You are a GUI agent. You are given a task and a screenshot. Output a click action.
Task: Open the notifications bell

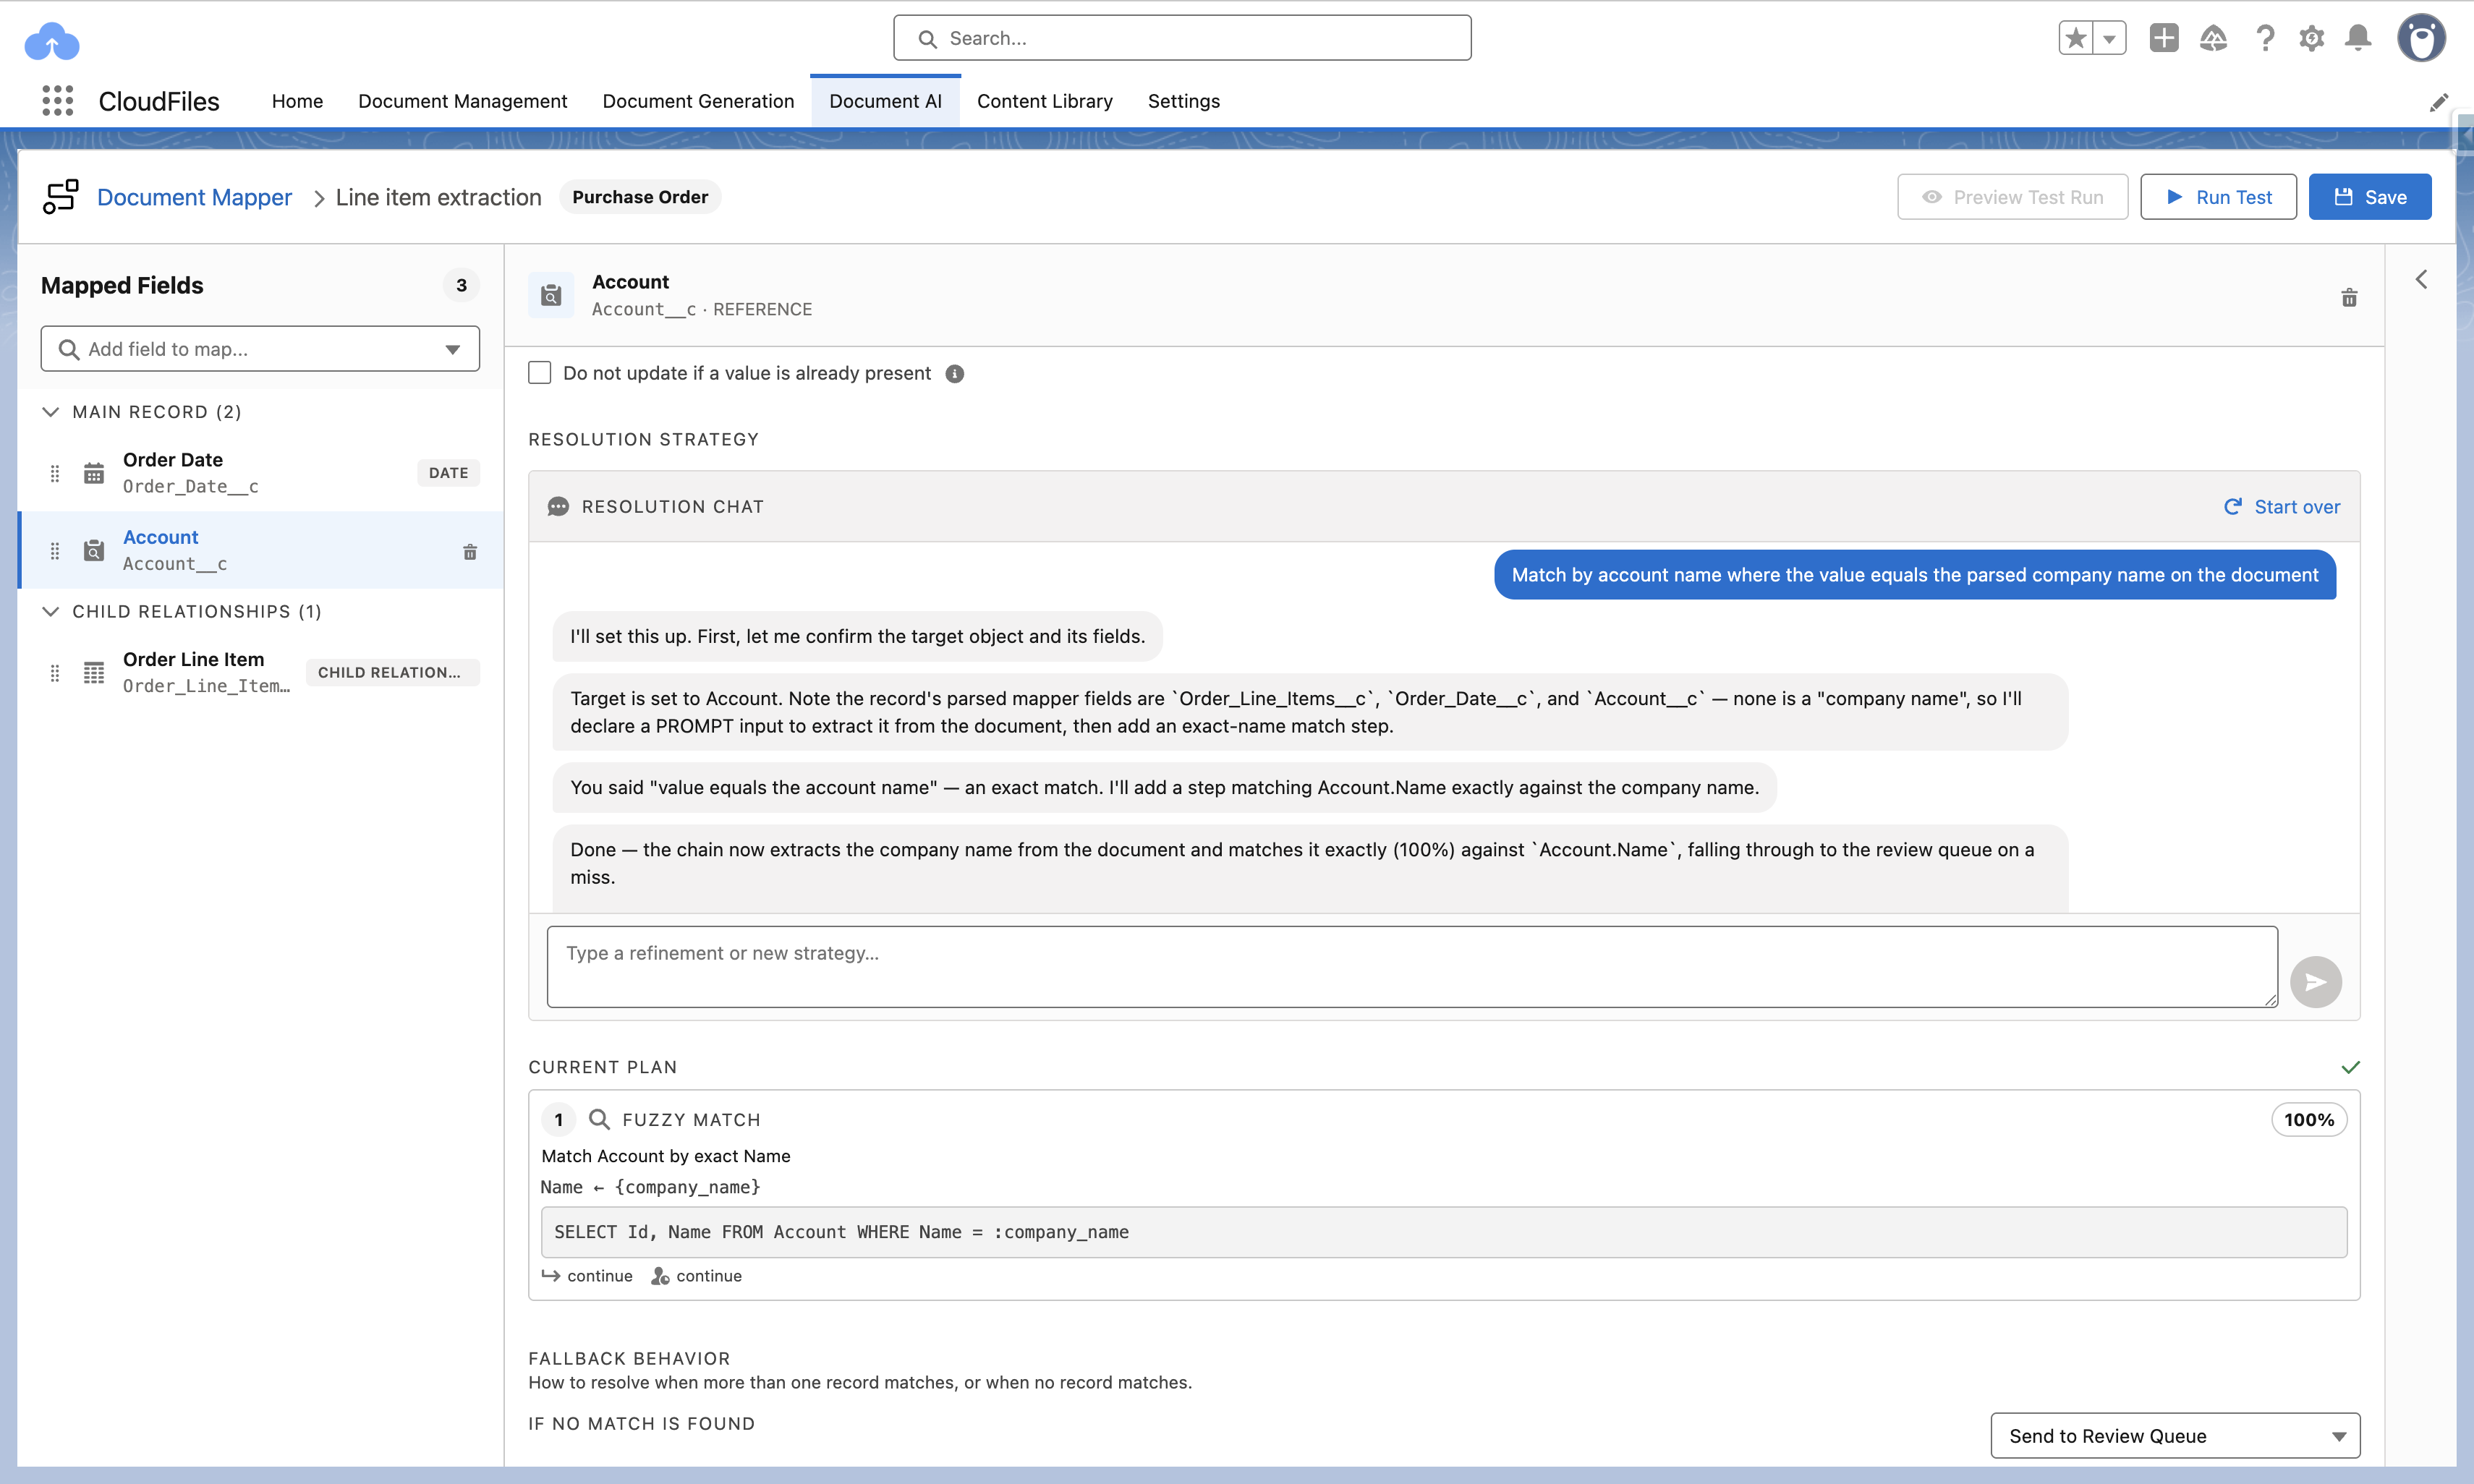tap(2358, 38)
